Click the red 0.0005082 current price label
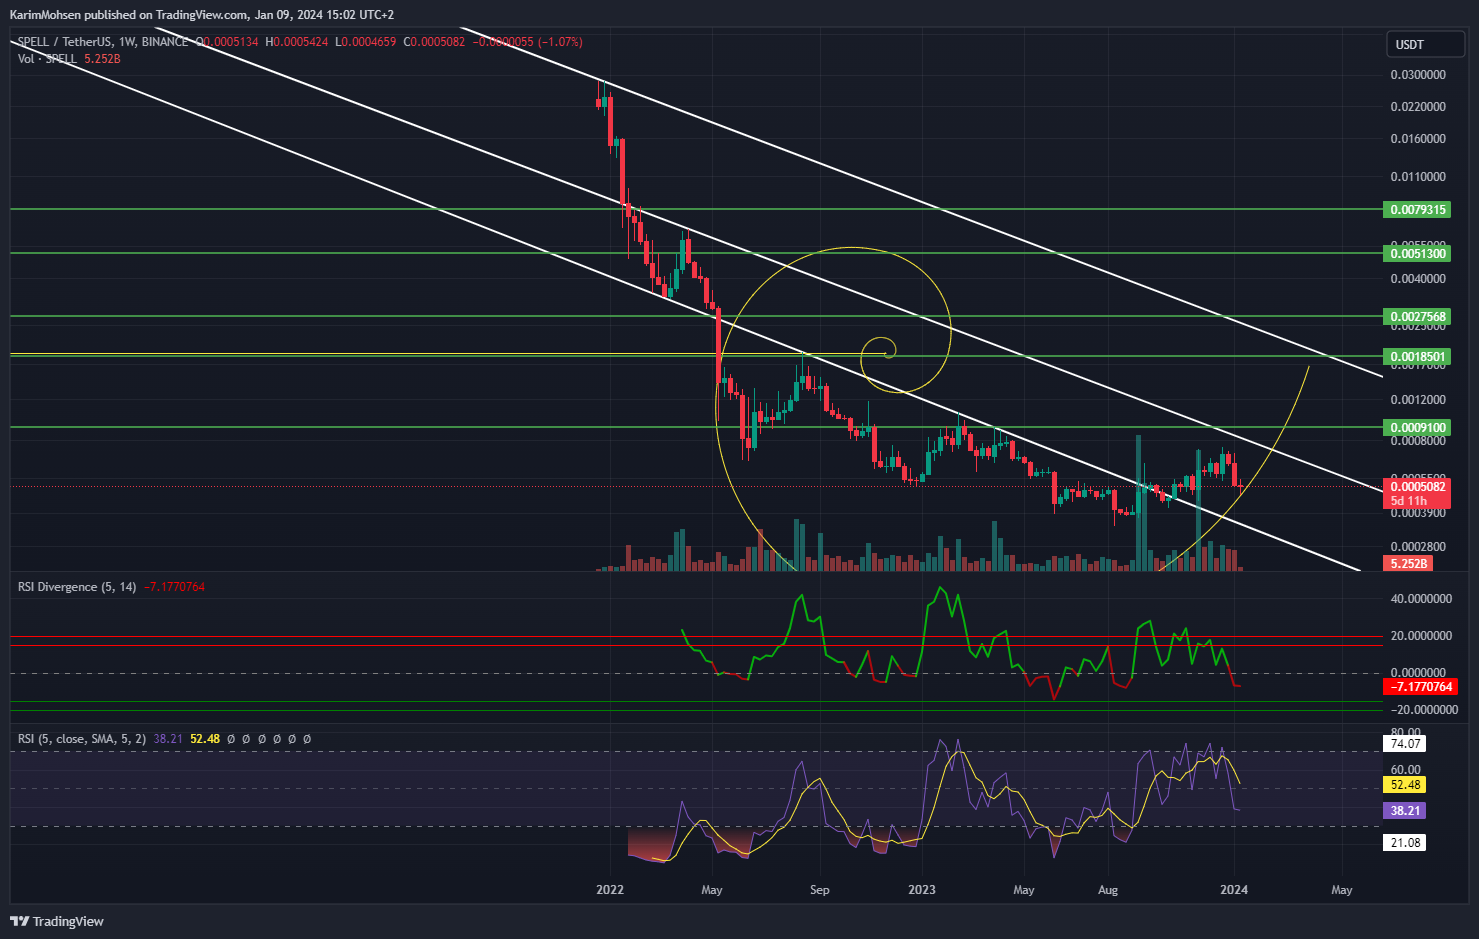This screenshot has height=939, width=1479. click(x=1416, y=487)
